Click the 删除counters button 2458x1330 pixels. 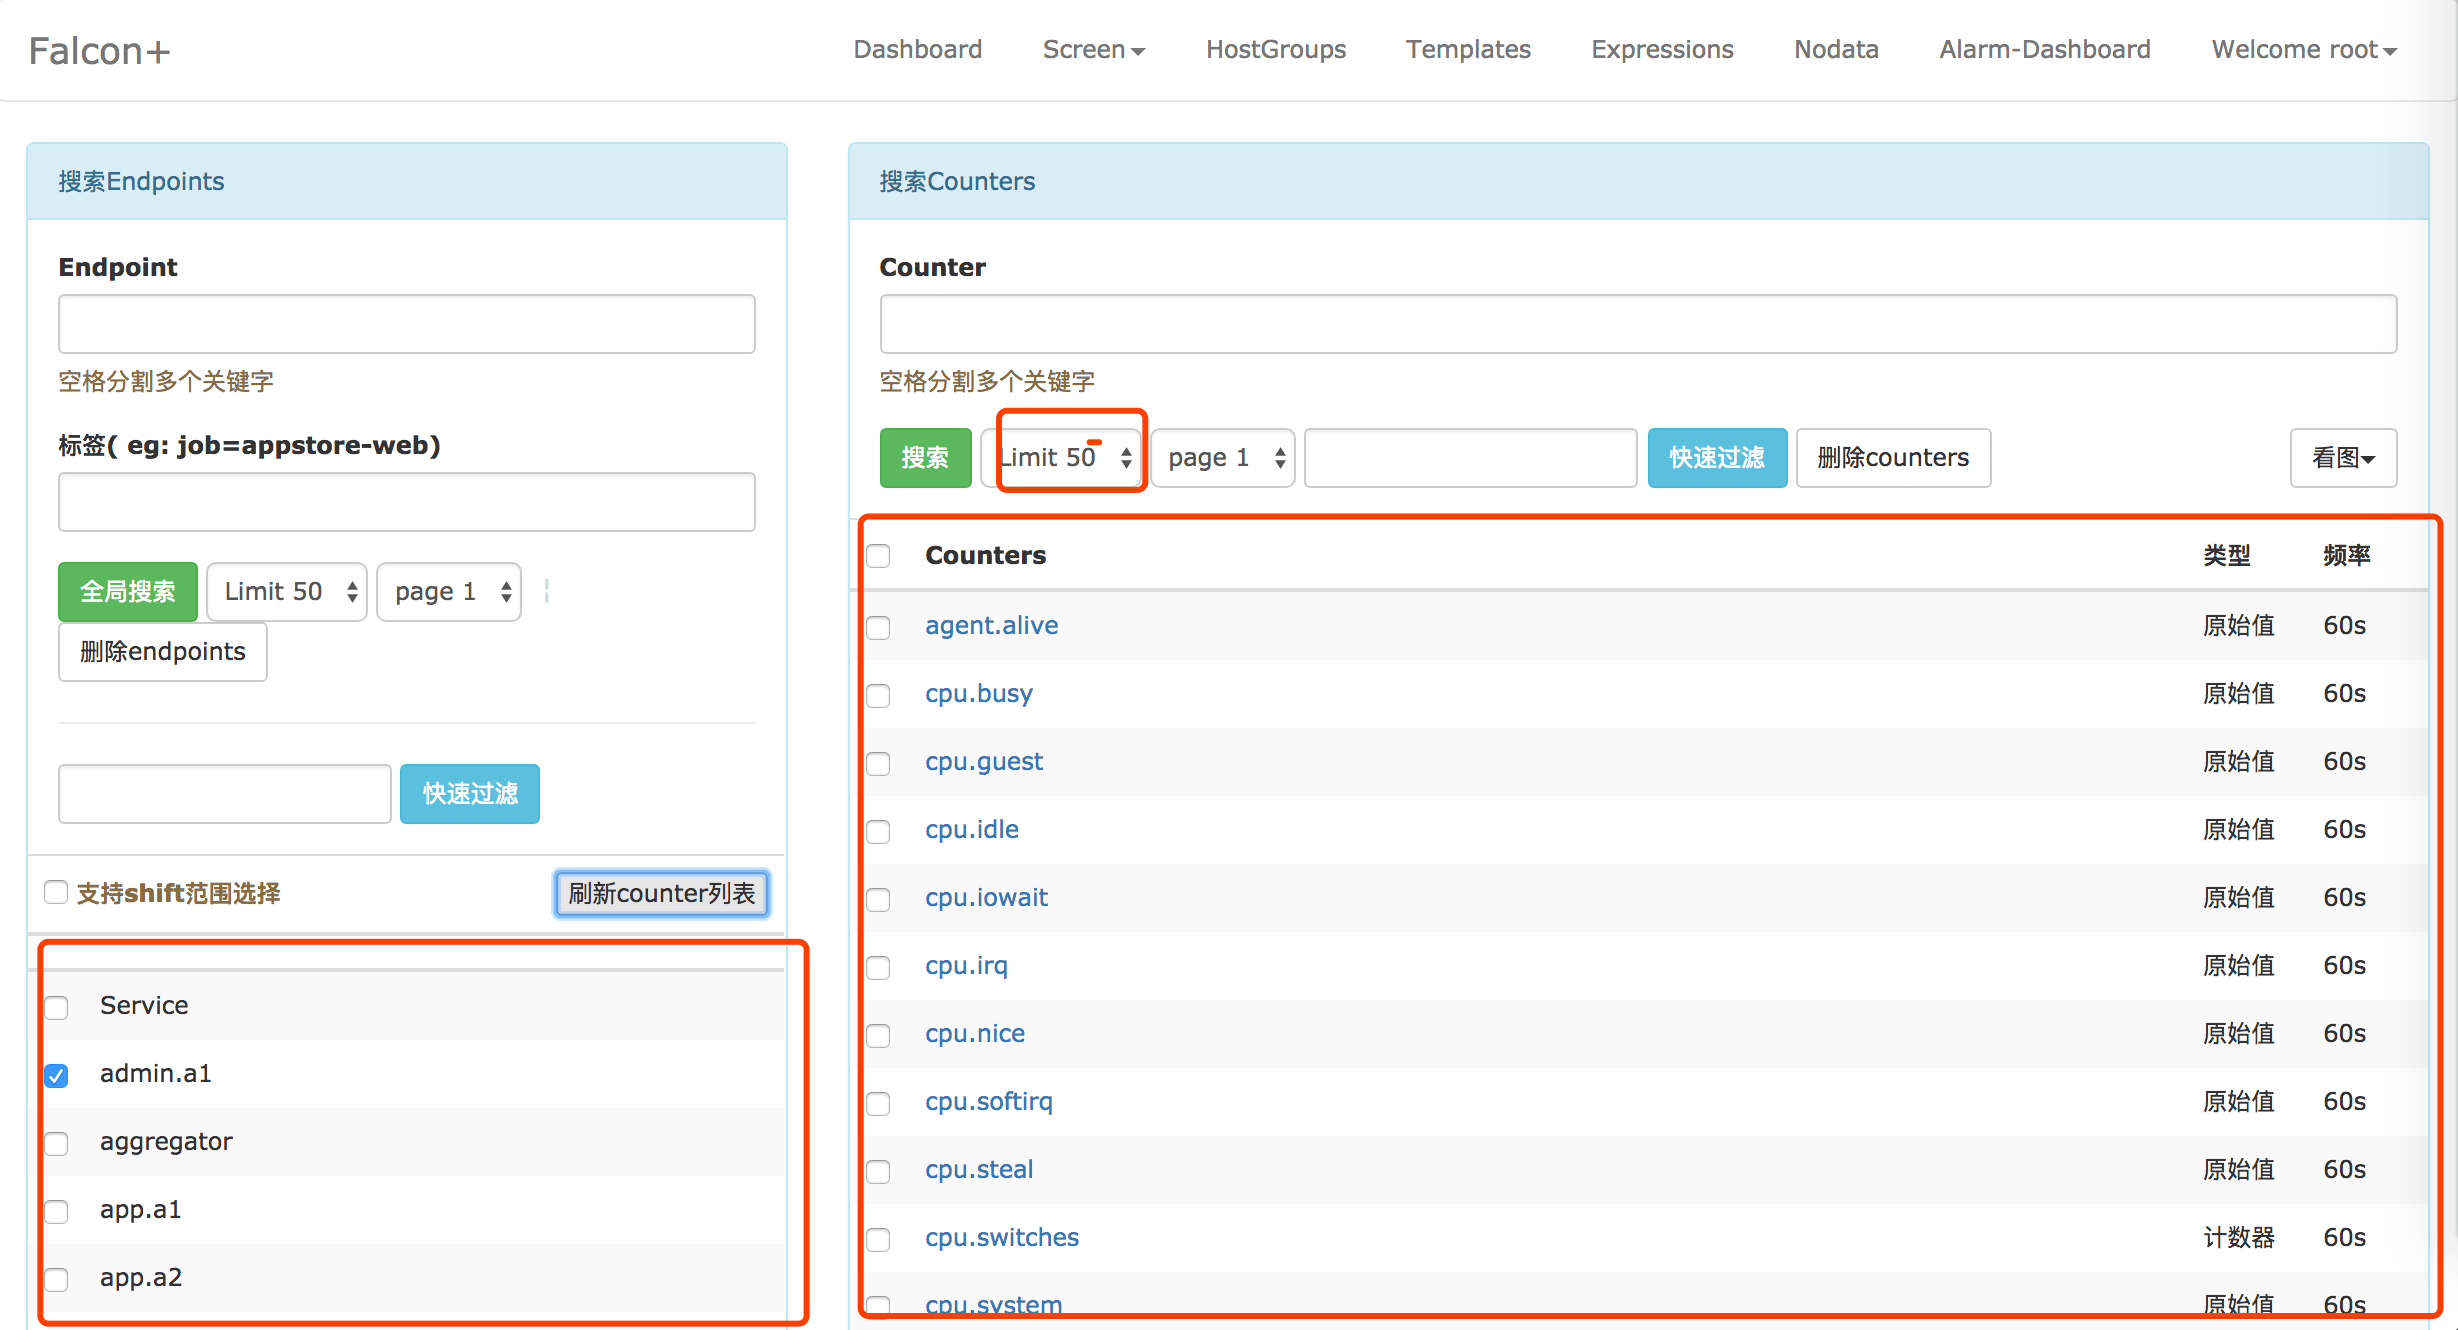1892,458
